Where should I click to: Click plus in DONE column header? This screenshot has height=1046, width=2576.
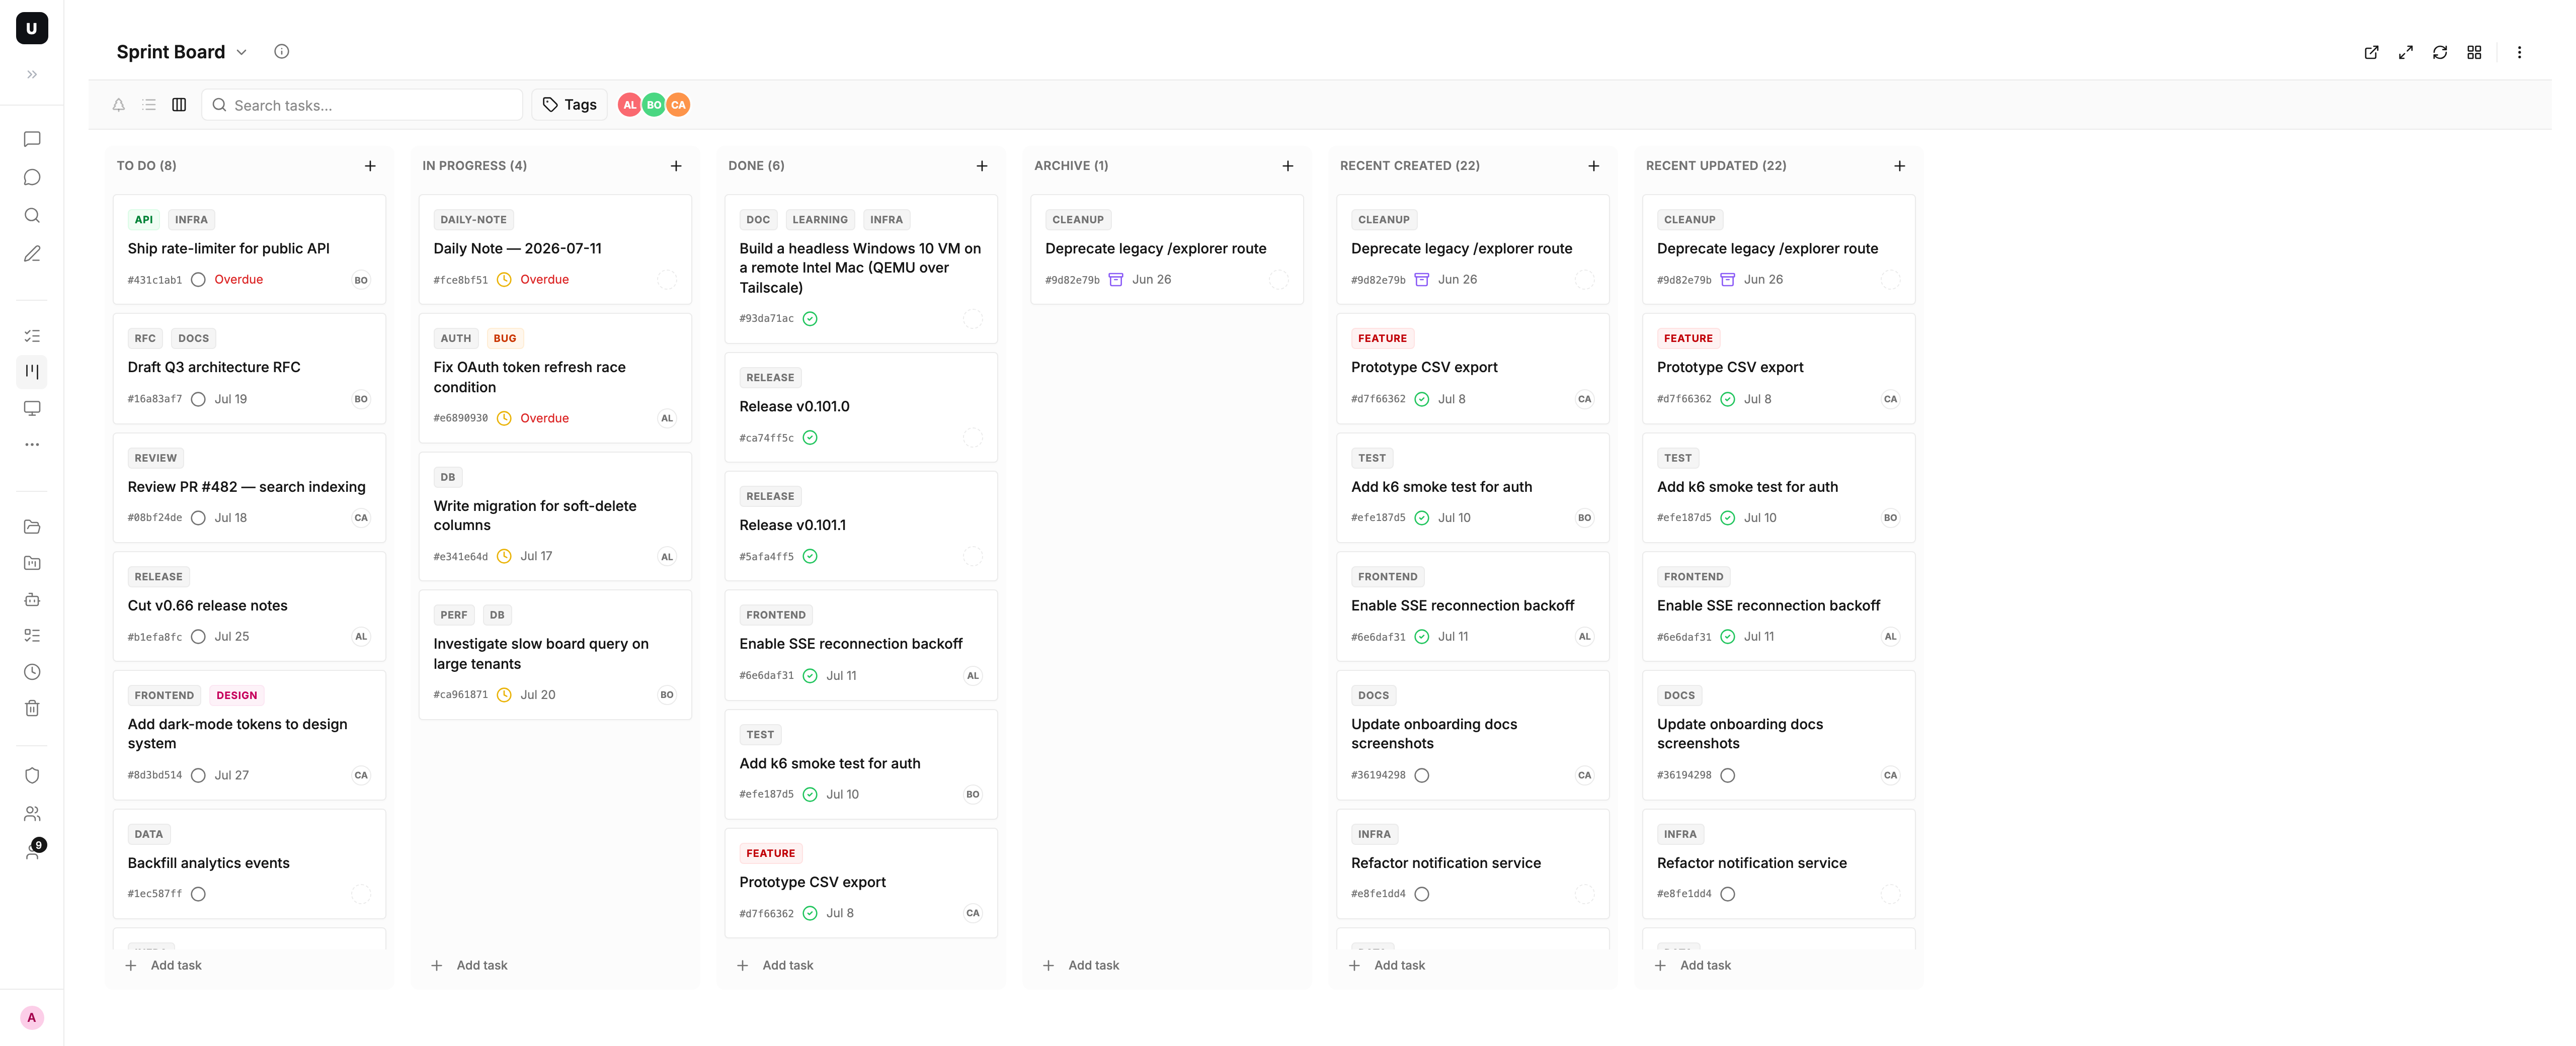click(982, 166)
